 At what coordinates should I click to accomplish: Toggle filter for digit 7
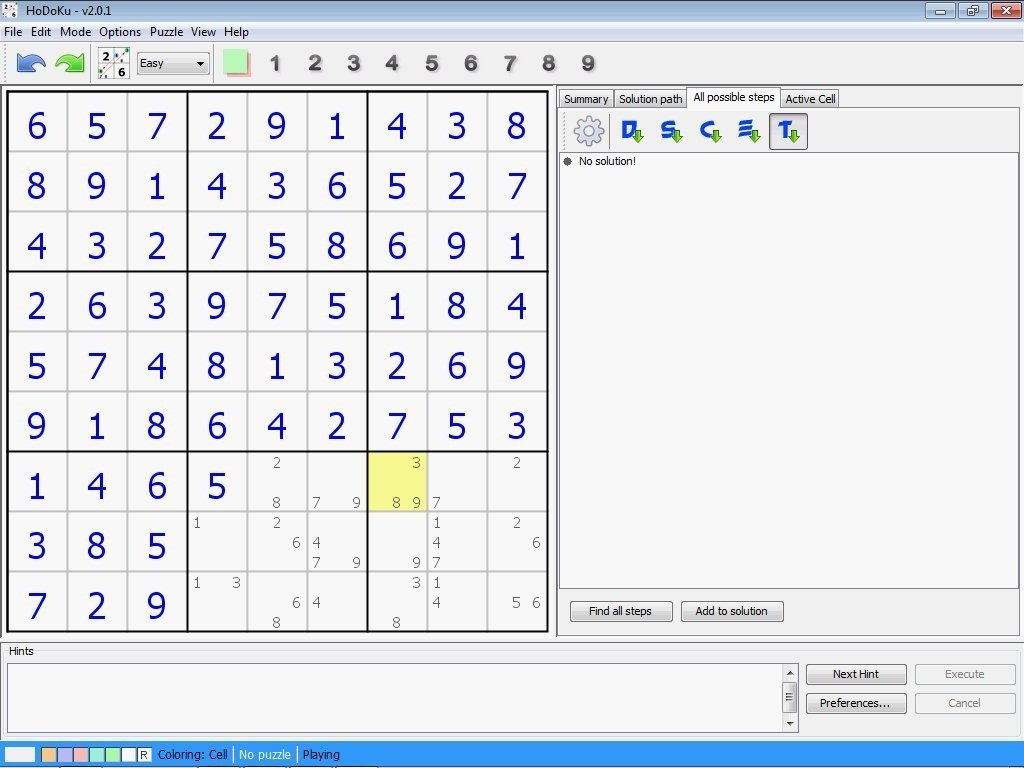click(x=509, y=63)
